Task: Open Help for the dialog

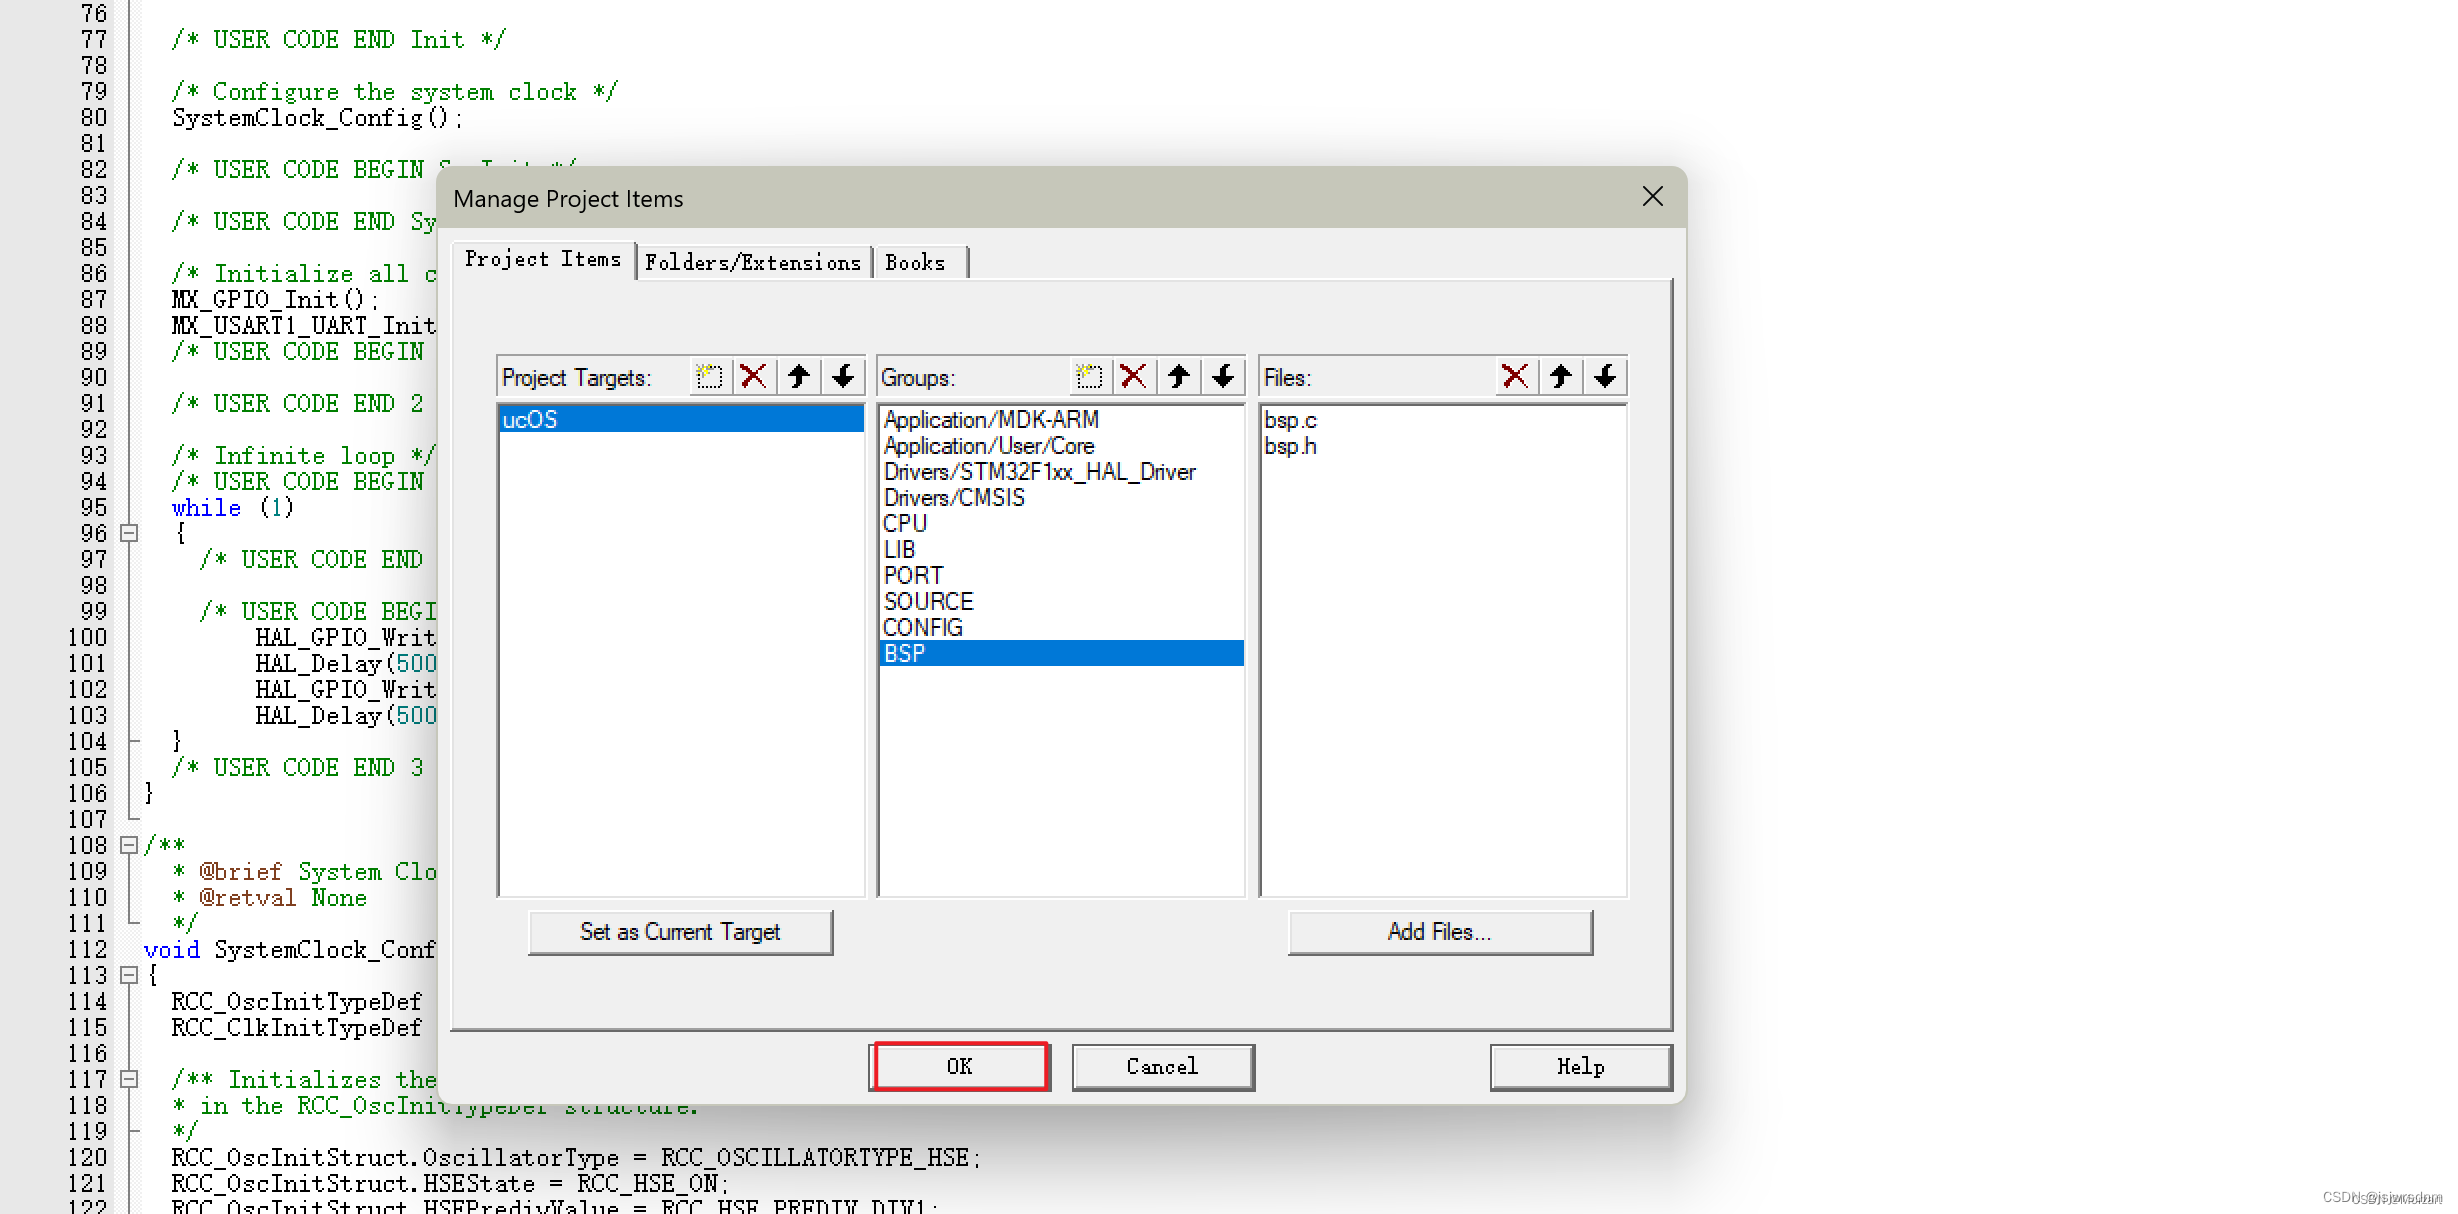Action: click(x=1579, y=1066)
